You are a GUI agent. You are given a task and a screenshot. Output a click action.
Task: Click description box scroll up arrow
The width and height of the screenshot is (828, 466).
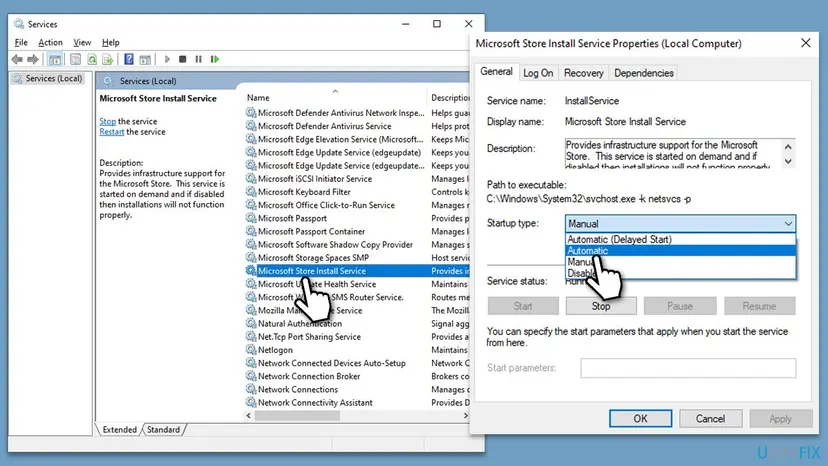click(x=788, y=146)
